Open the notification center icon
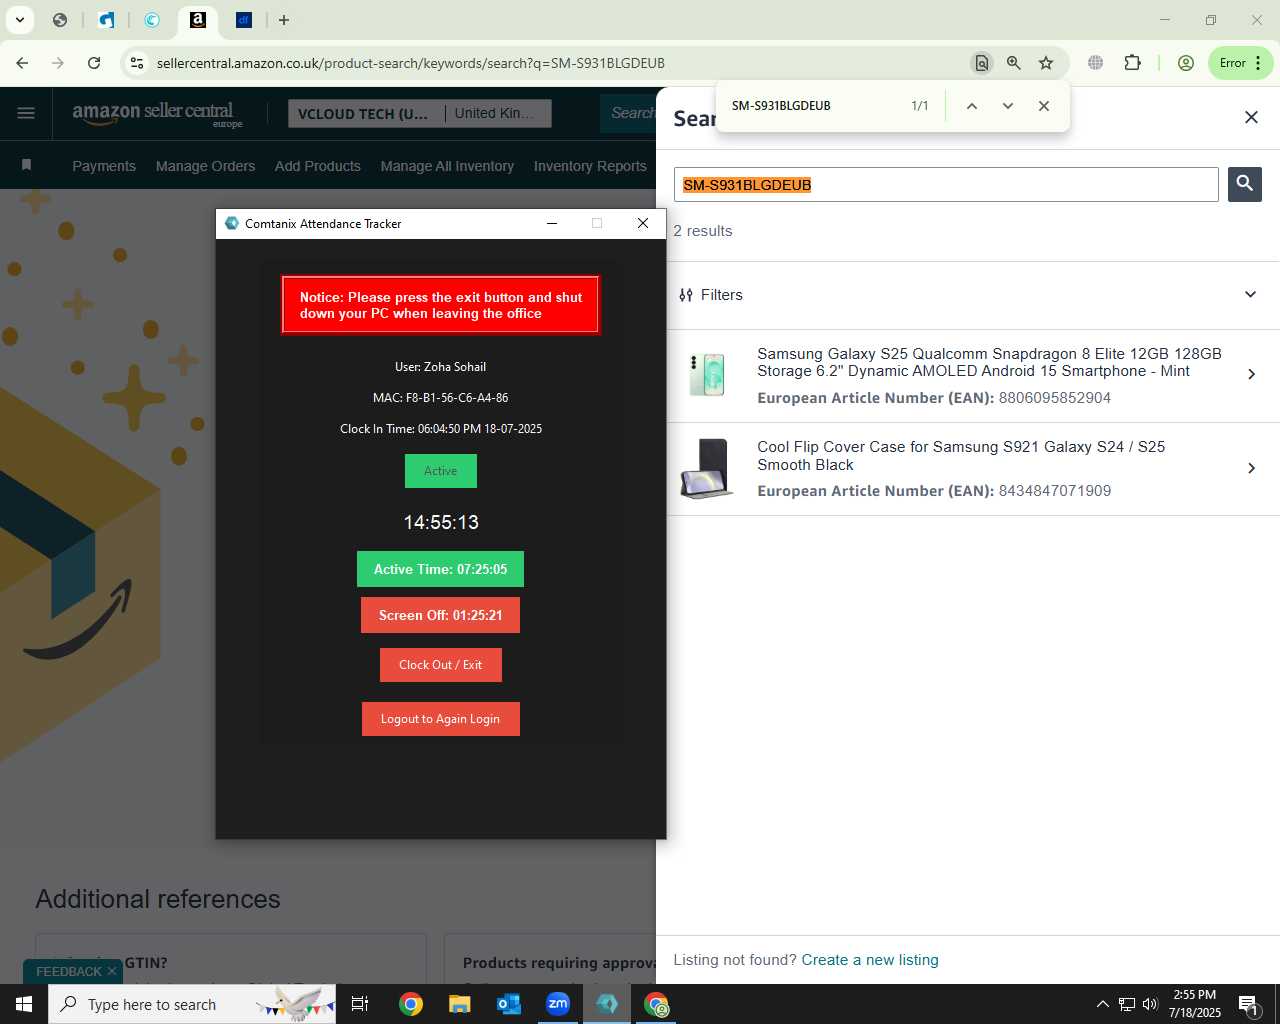 tap(1249, 1004)
